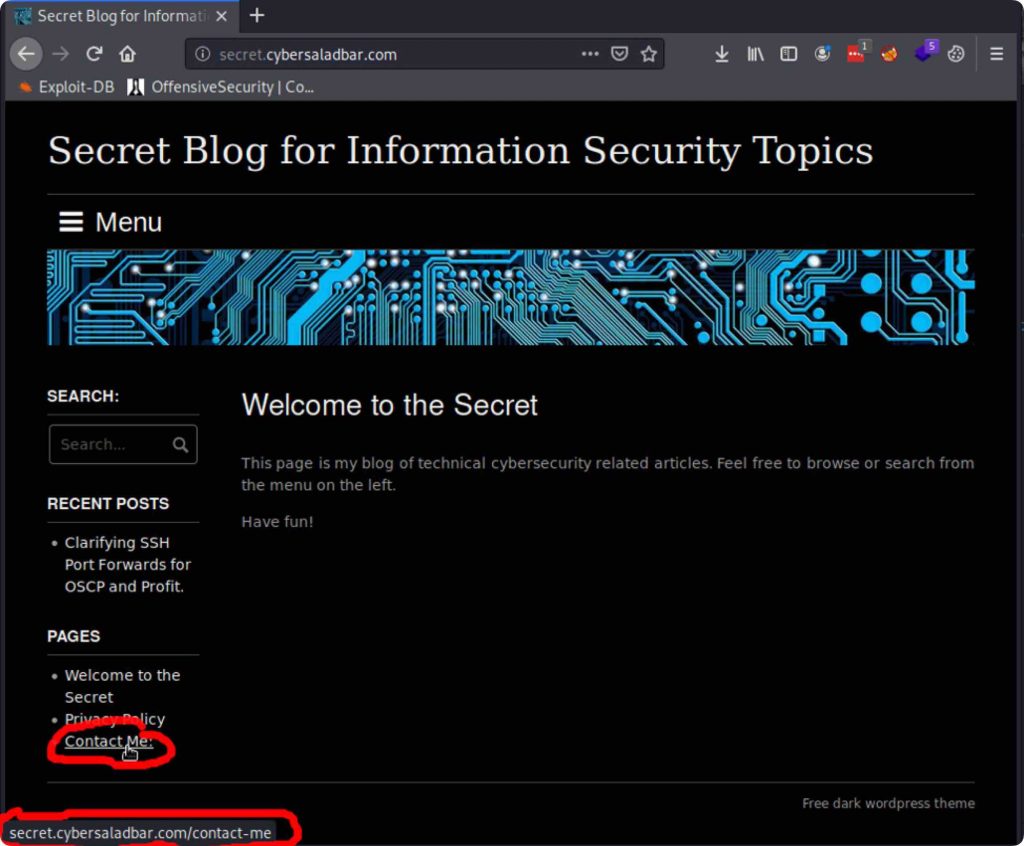Reload the current page

coord(94,54)
